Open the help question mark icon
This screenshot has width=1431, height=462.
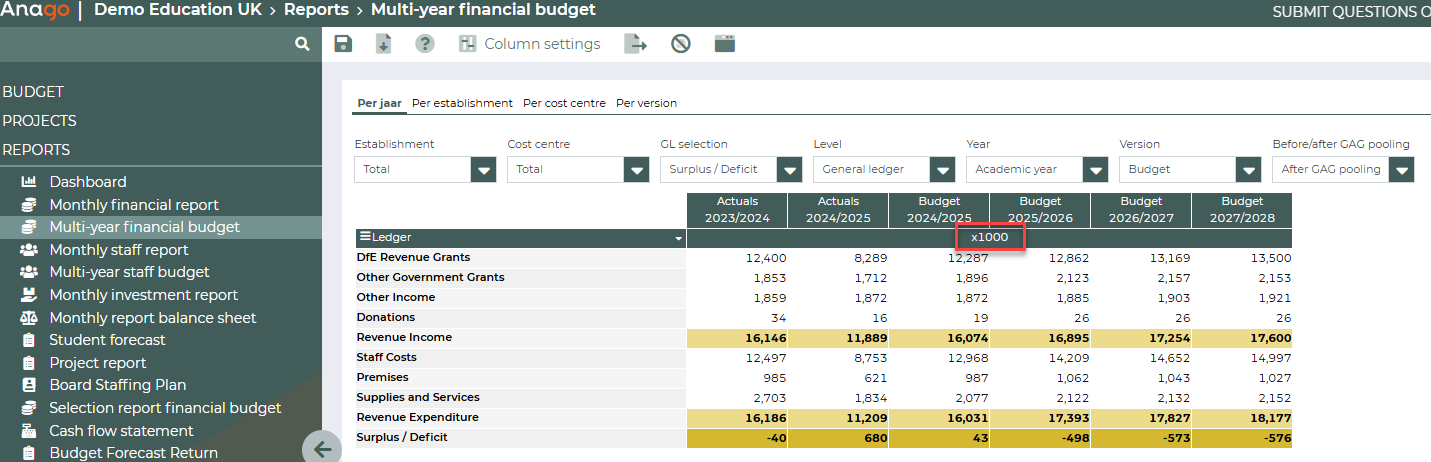click(425, 44)
